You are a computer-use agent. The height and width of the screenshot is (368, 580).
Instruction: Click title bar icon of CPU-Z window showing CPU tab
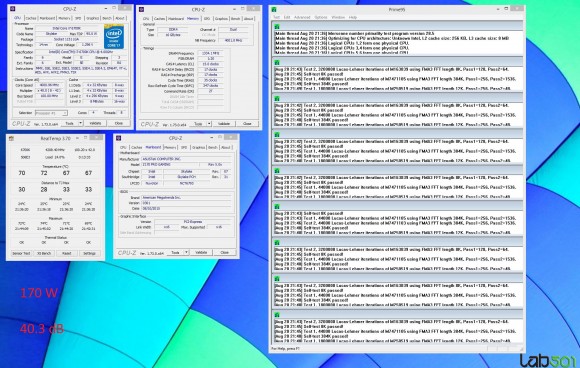(13, 9)
